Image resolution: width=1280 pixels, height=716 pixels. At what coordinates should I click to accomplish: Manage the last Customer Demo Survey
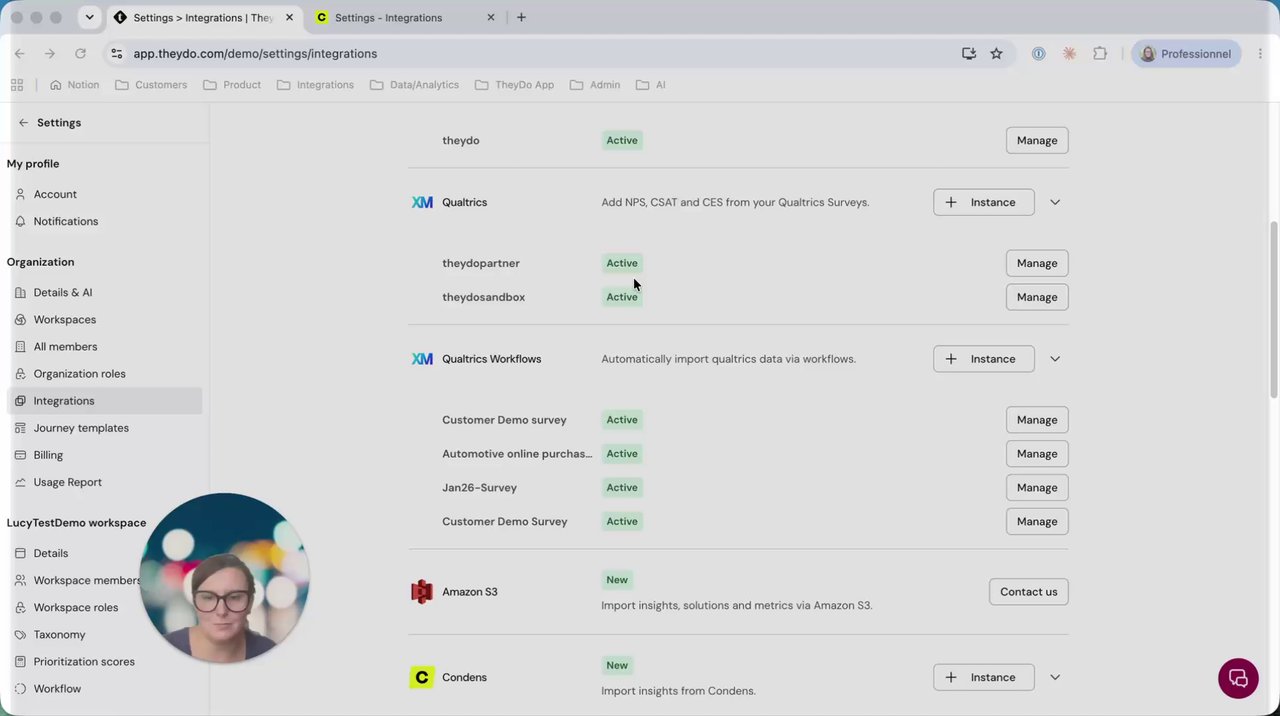click(1037, 521)
